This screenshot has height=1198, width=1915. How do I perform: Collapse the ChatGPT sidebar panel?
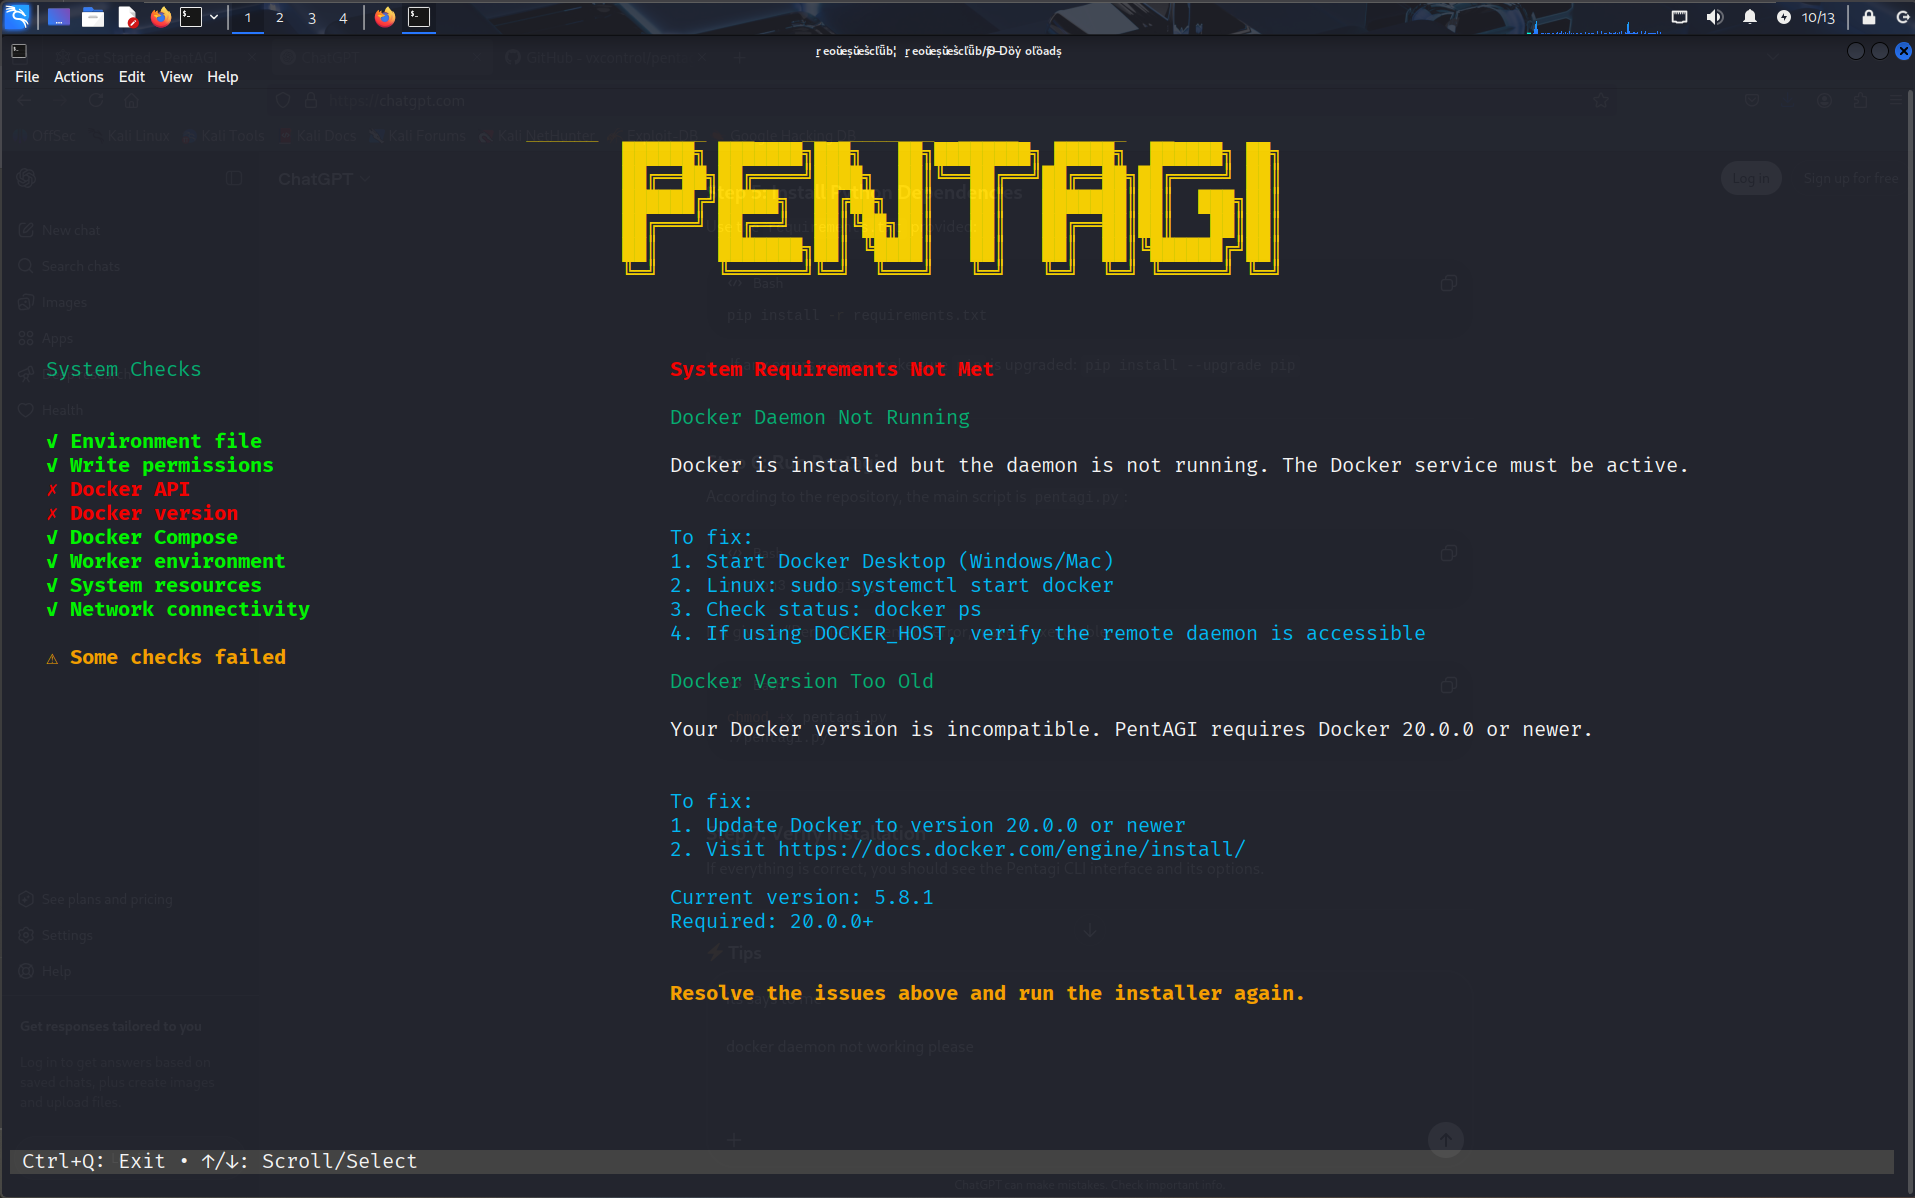235,178
